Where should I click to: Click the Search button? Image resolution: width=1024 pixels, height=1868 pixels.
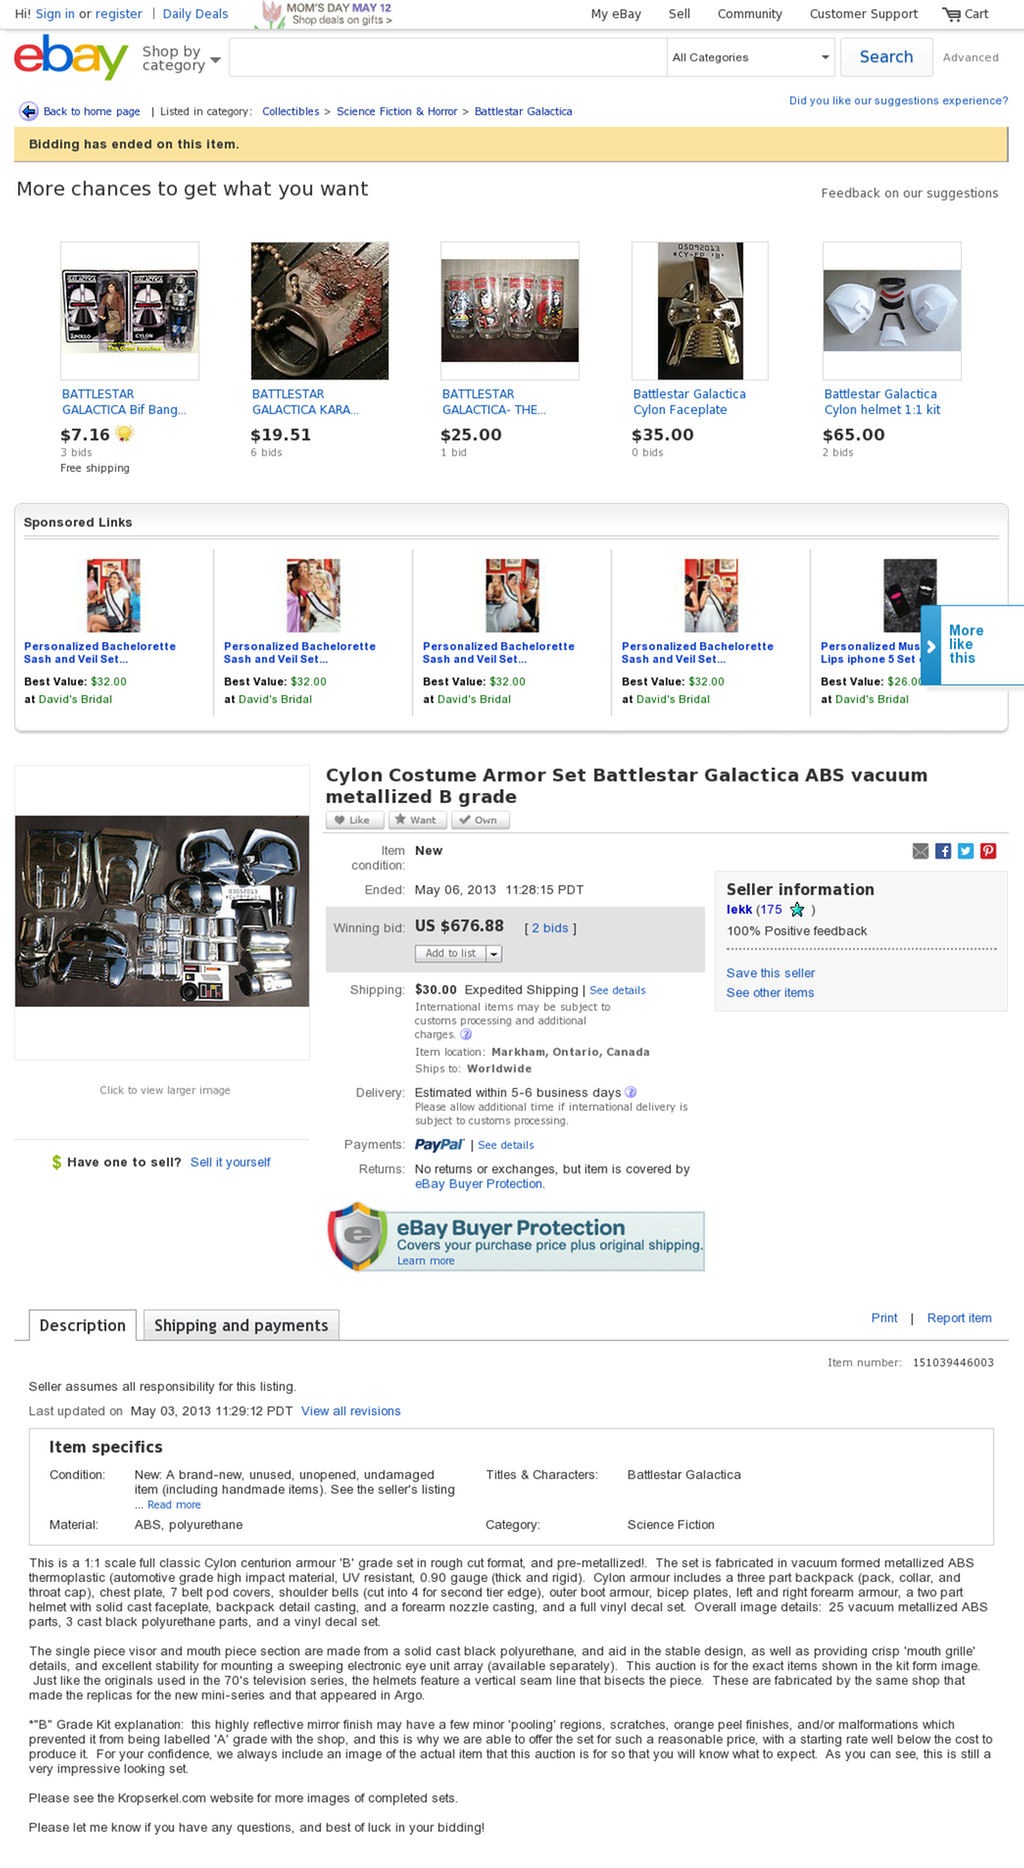pos(886,57)
